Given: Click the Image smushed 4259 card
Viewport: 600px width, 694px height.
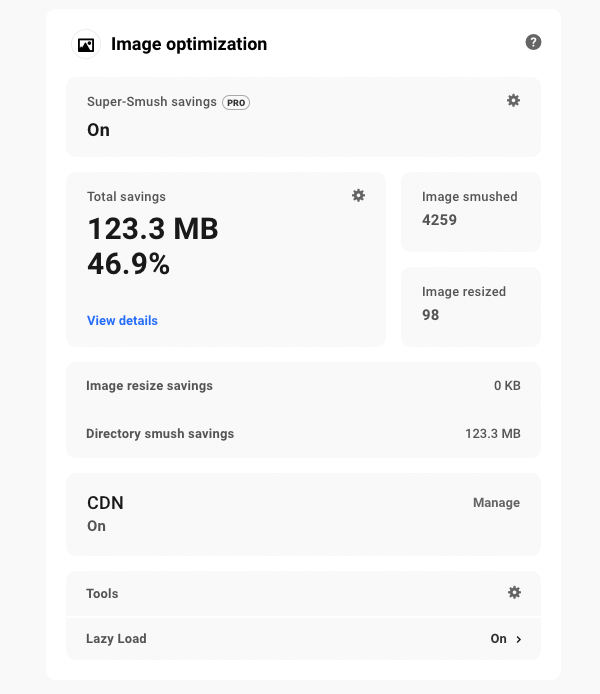Looking at the screenshot, I should pos(470,209).
